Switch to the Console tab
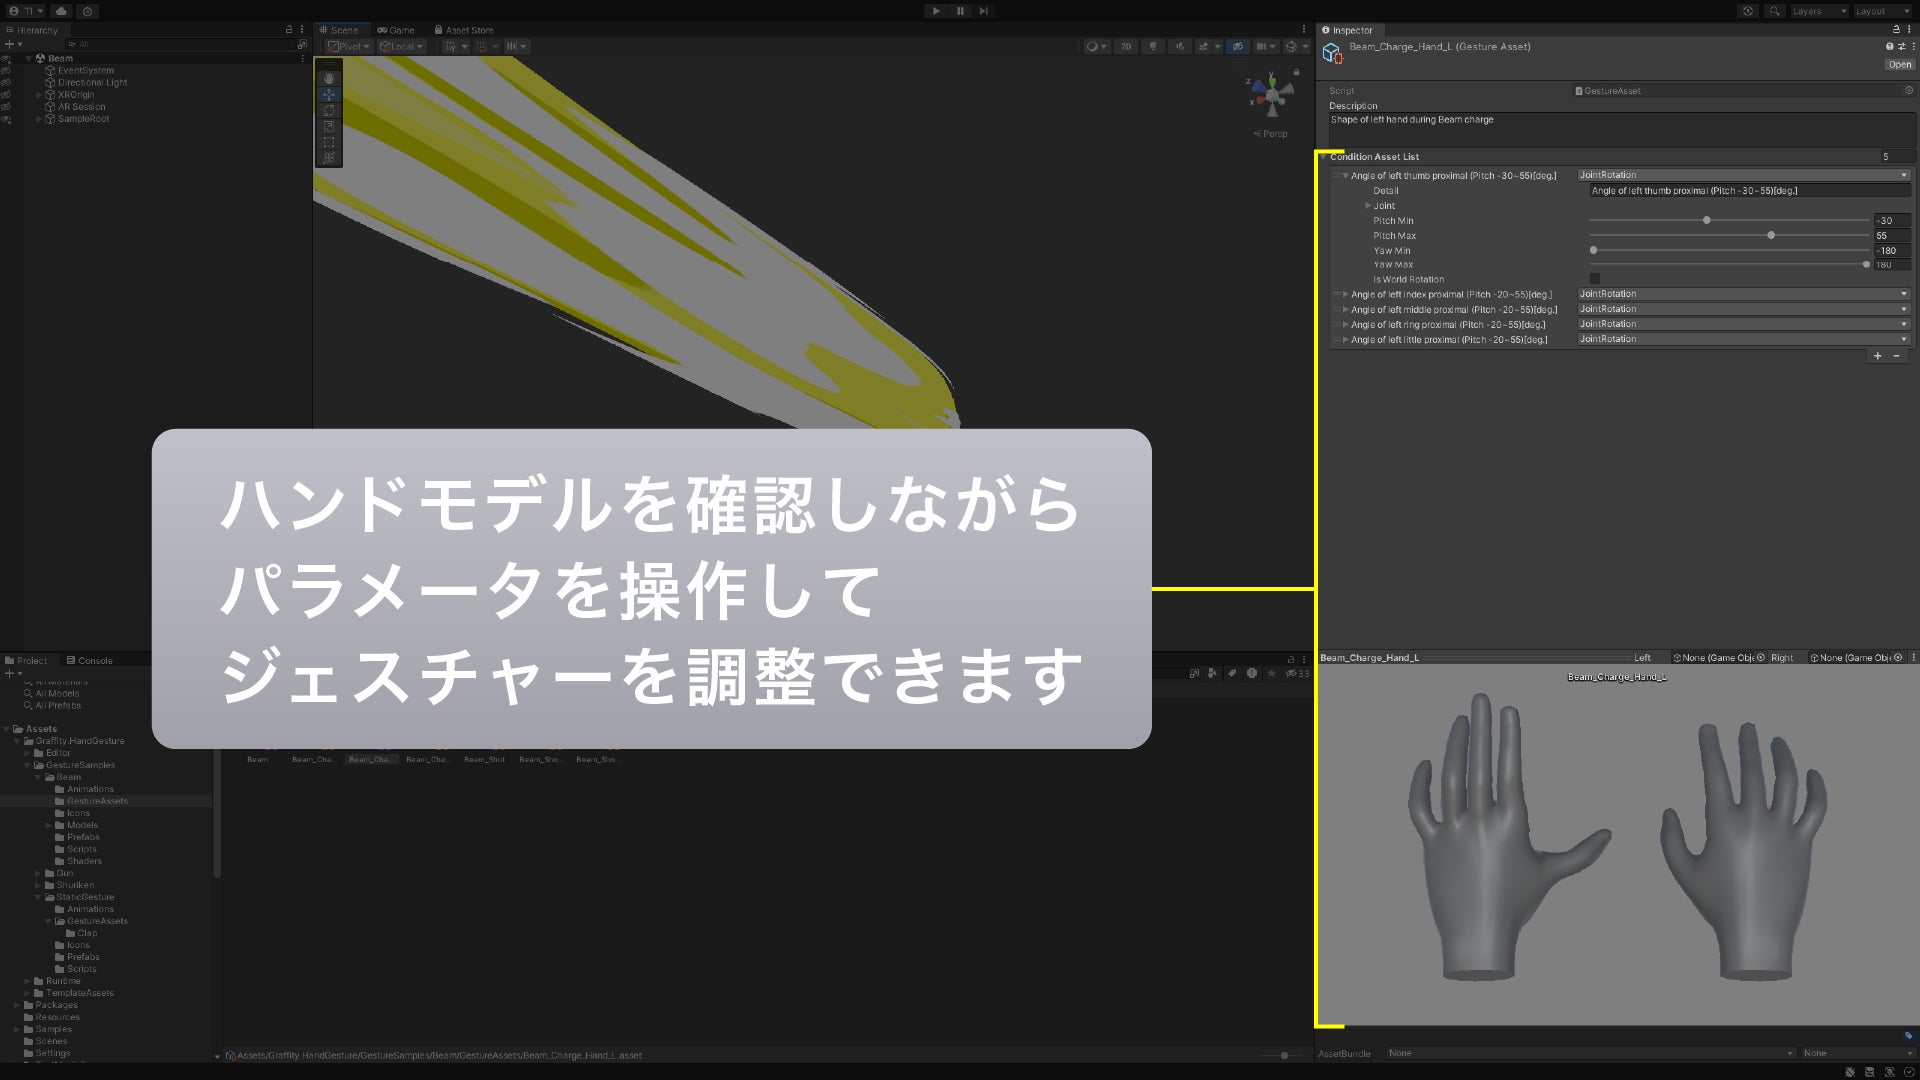The width and height of the screenshot is (1920, 1080). (89, 660)
